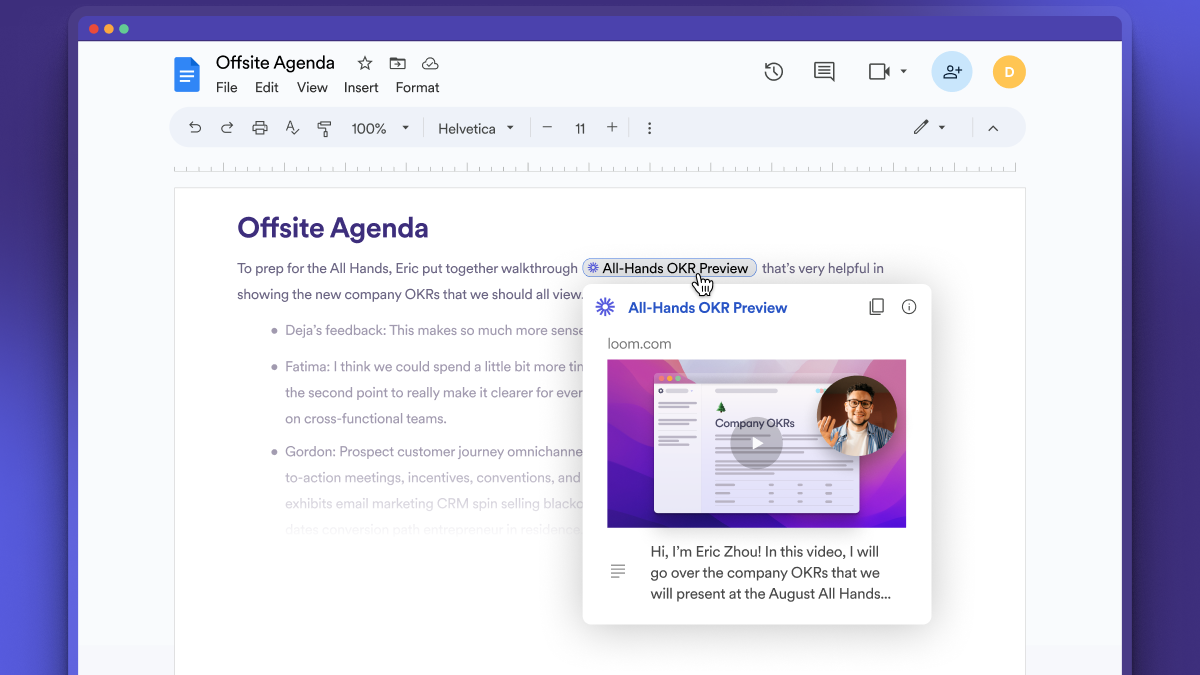Play the Company OKRs video thumbnail

pyautogui.click(x=756, y=443)
